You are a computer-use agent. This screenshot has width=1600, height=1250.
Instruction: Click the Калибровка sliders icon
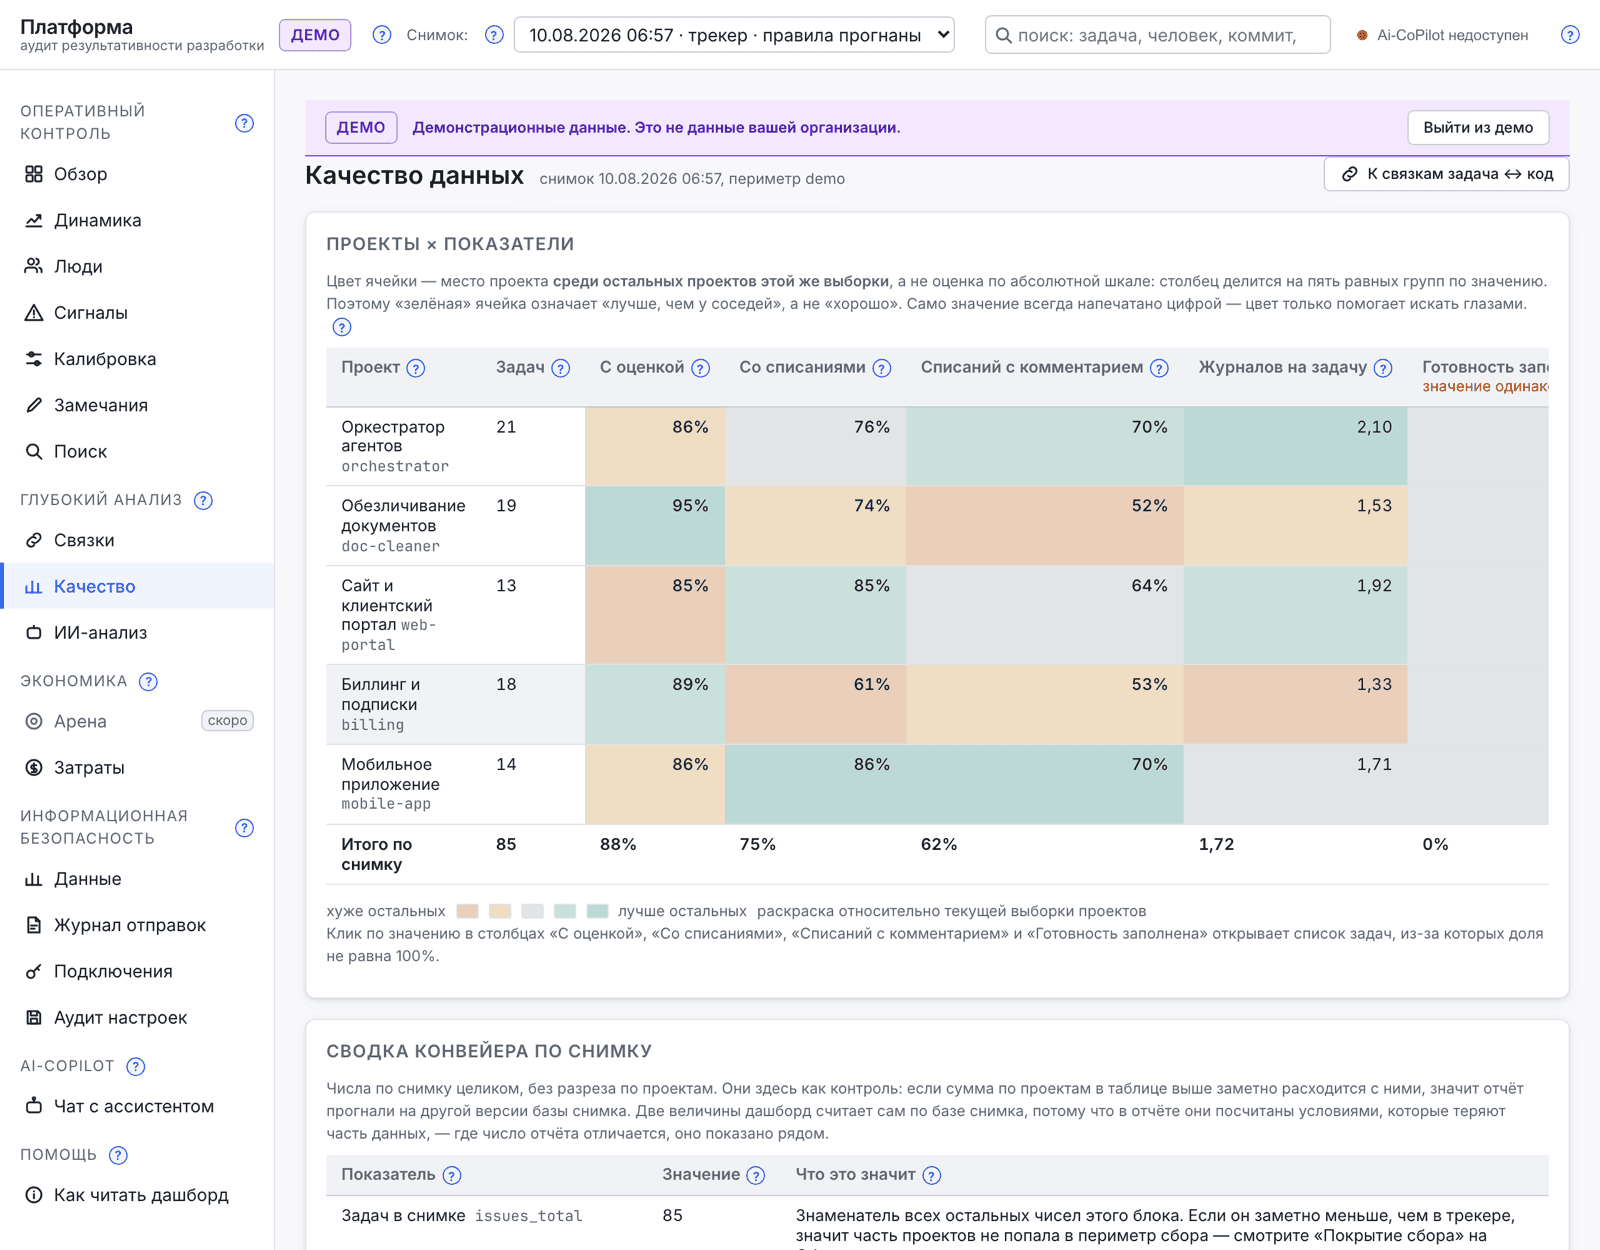[34, 359]
